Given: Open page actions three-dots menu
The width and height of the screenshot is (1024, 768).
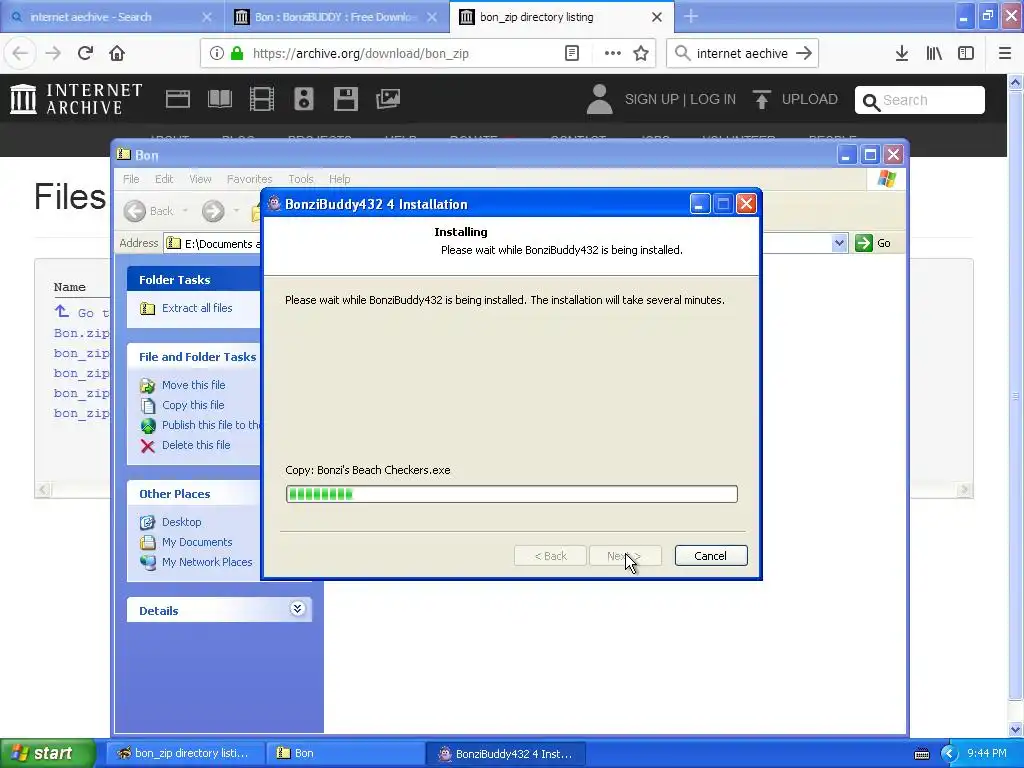Looking at the screenshot, I should pyautogui.click(x=613, y=54).
